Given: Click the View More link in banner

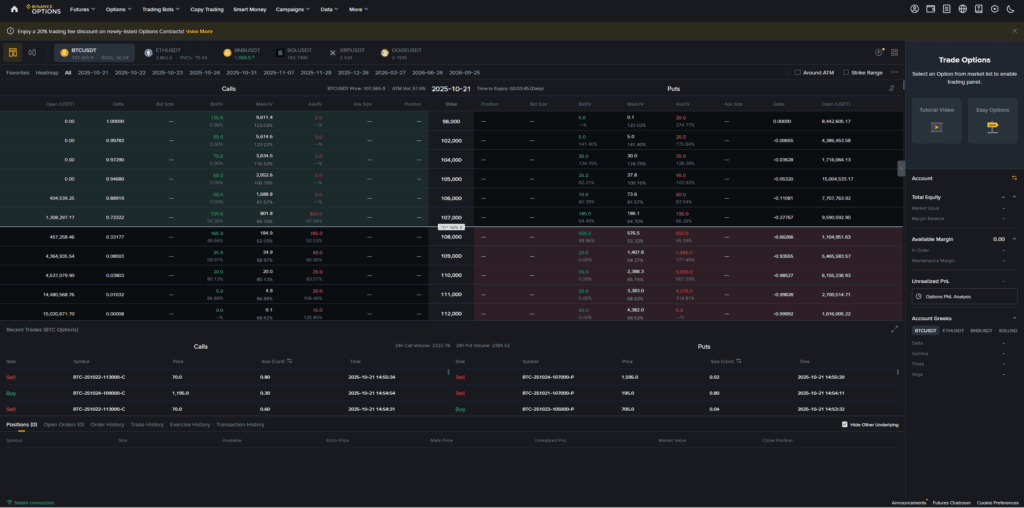Looking at the screenshot, I should 199,31.
